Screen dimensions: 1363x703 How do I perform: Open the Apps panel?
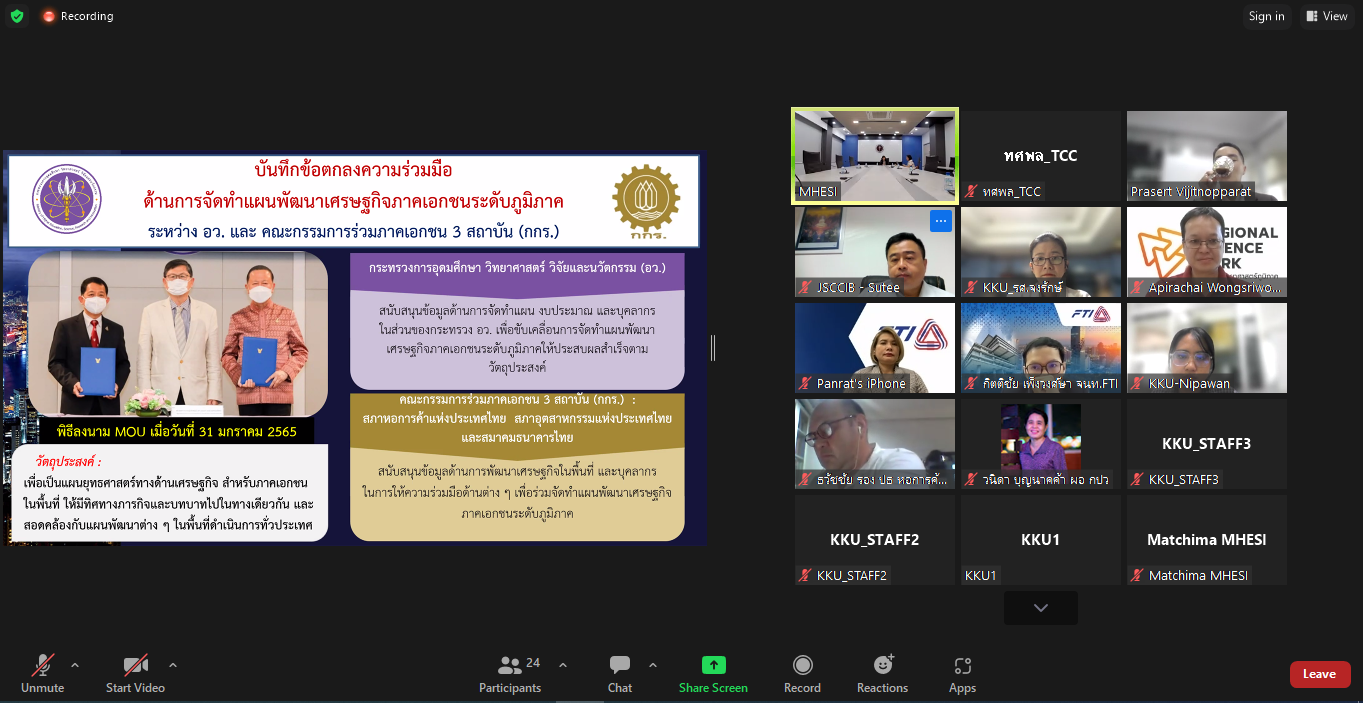pos(962,666)
